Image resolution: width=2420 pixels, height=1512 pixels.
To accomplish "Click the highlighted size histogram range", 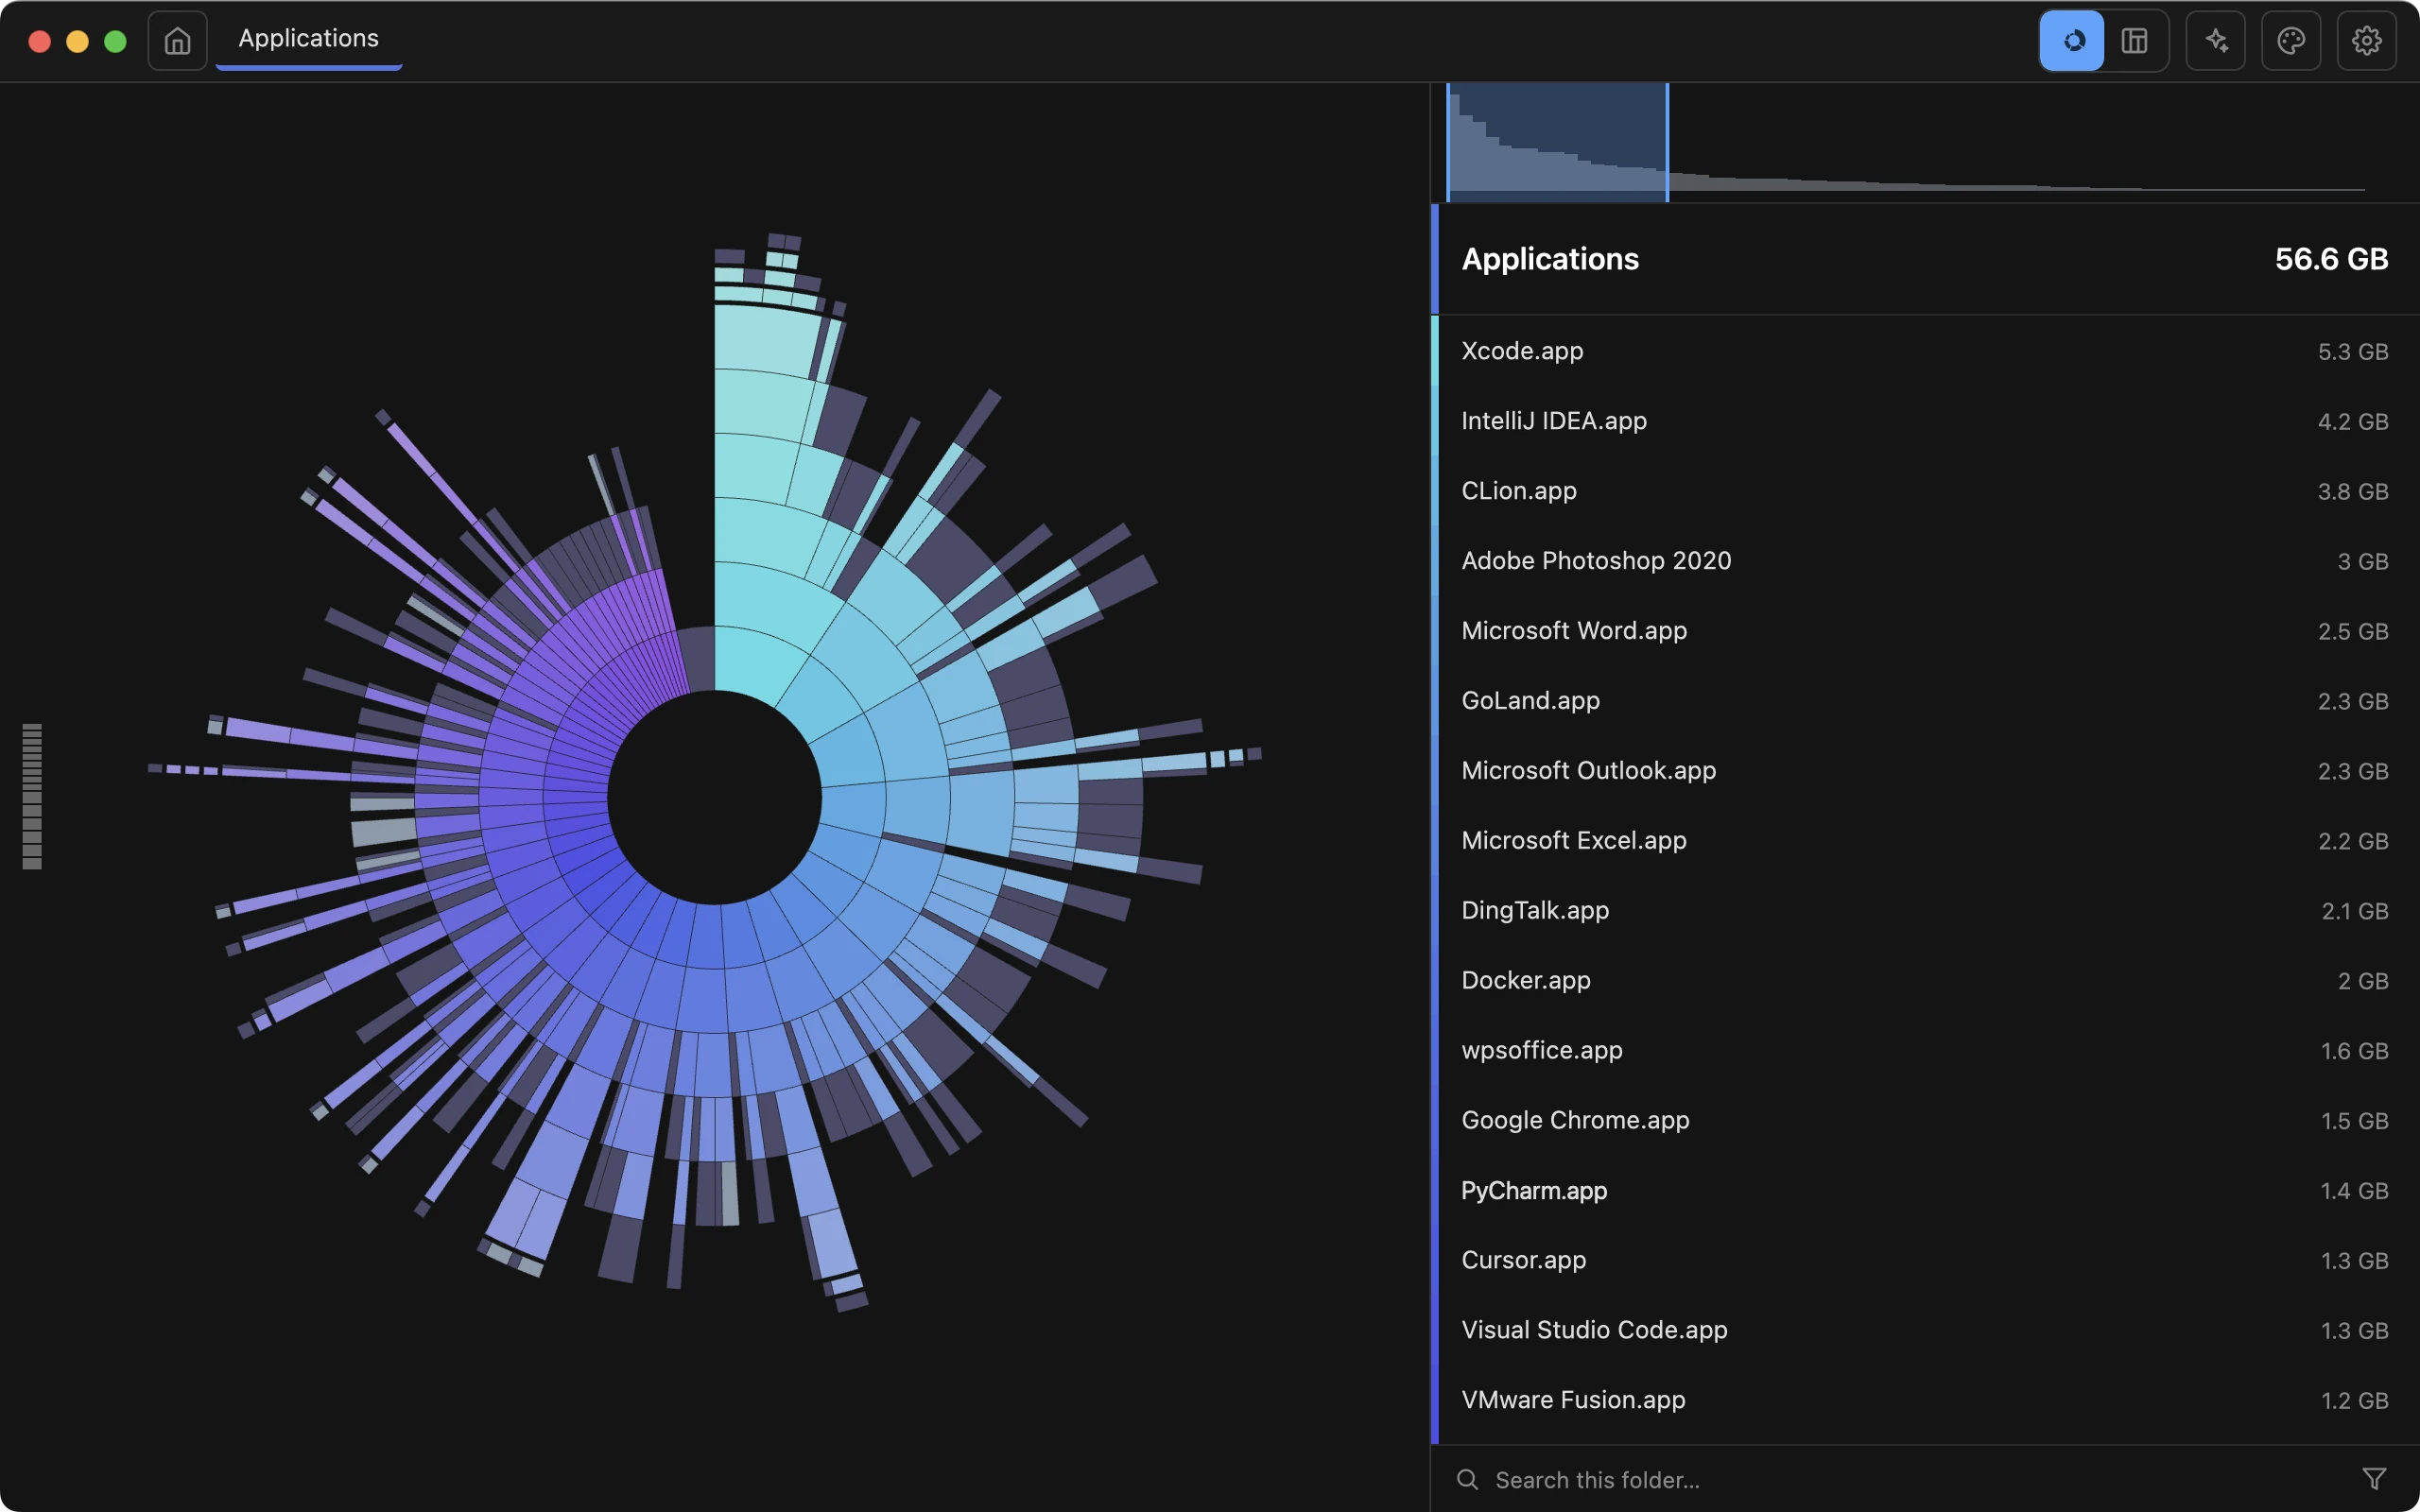I will [x=1557, y=142].
